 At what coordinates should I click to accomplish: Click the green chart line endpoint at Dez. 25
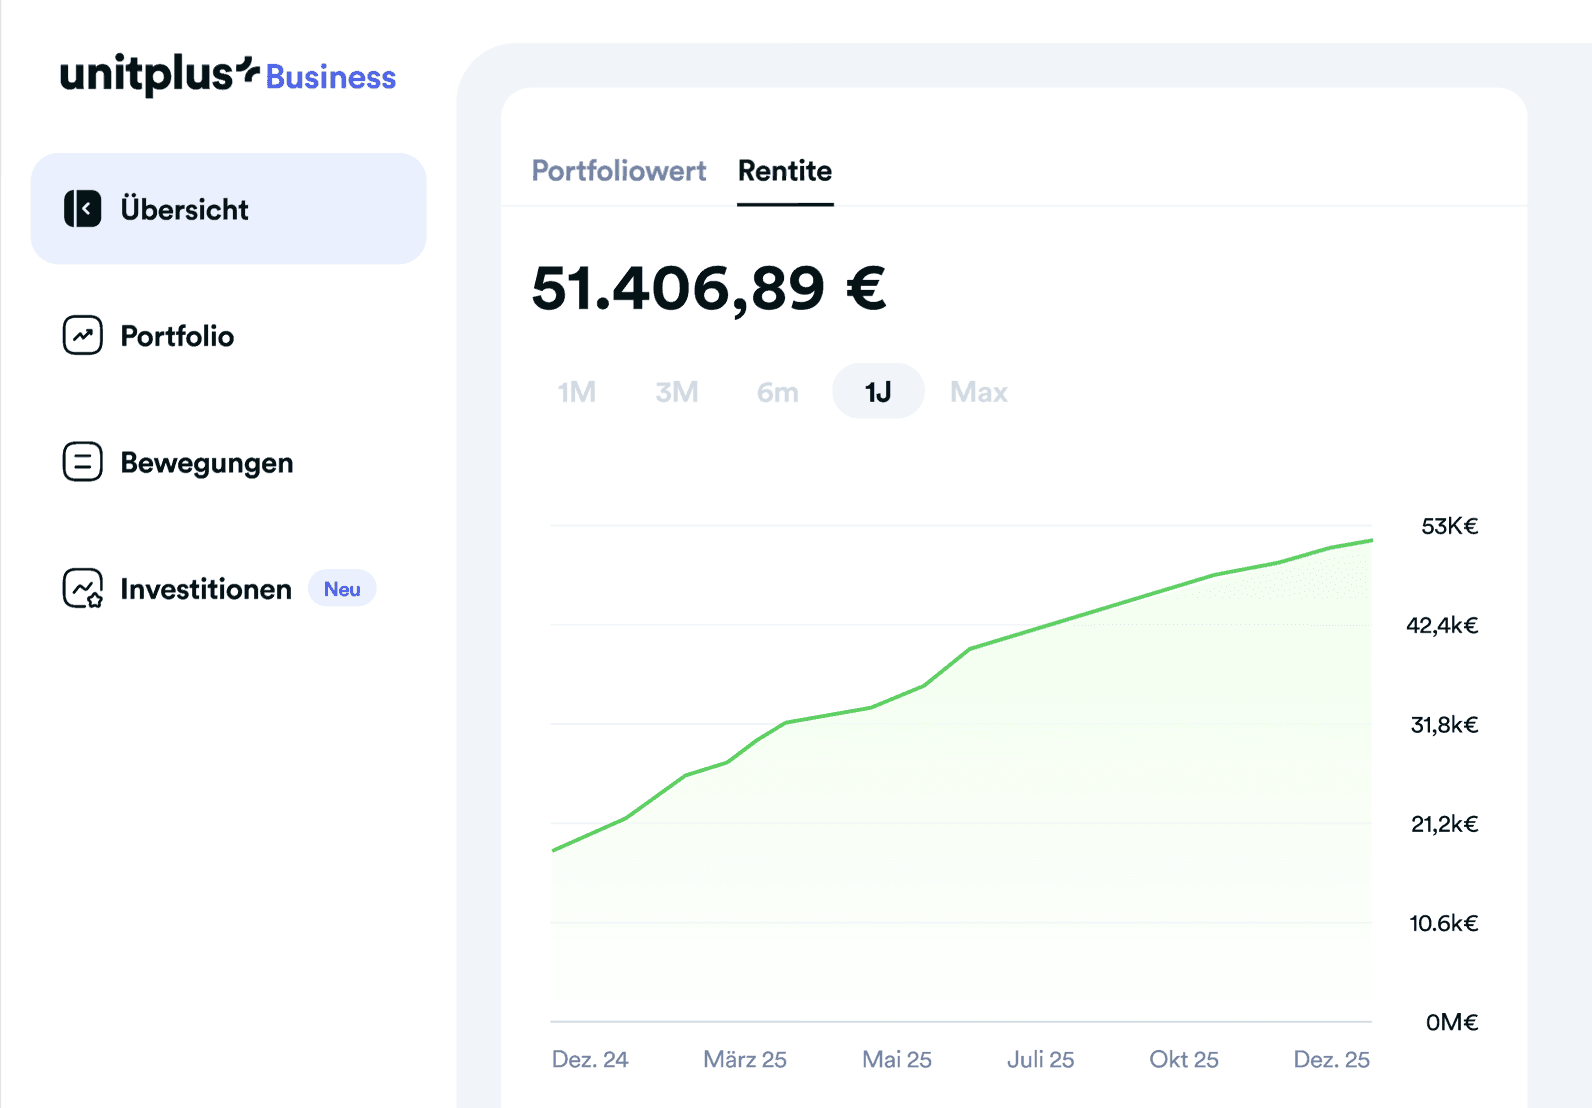1370,541
